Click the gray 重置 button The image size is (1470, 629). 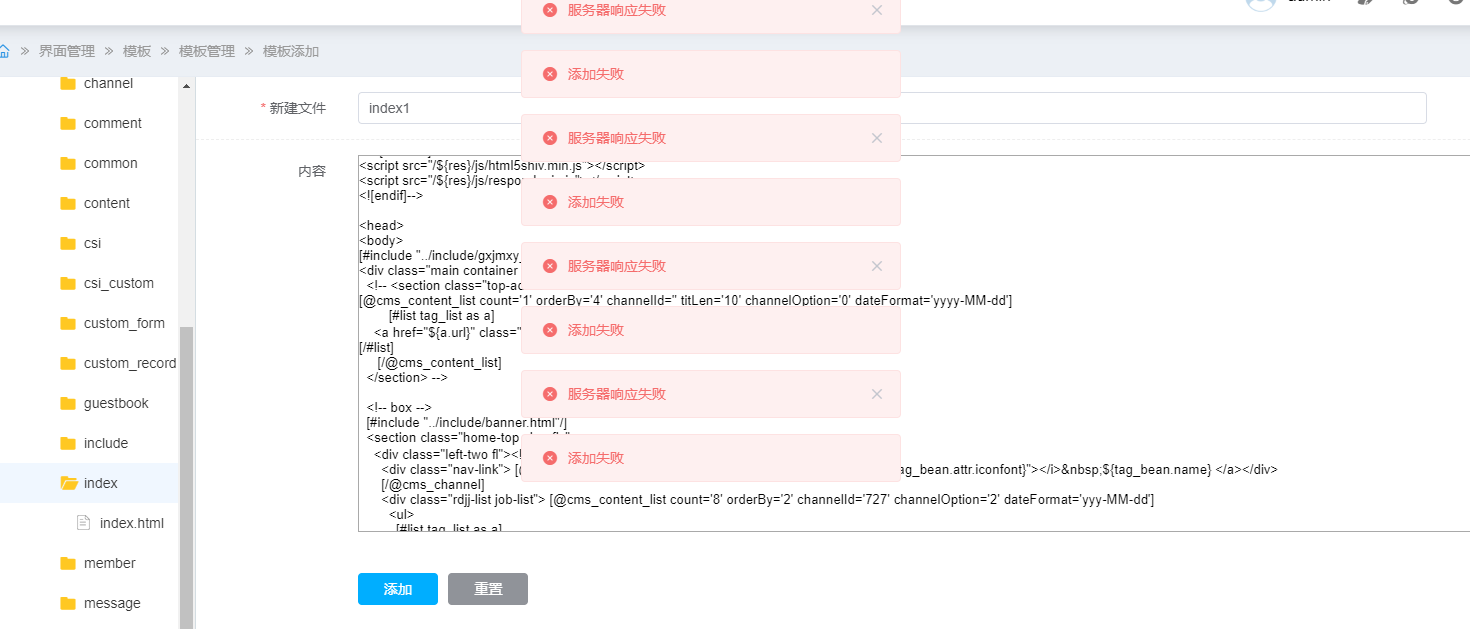[488, 589]
